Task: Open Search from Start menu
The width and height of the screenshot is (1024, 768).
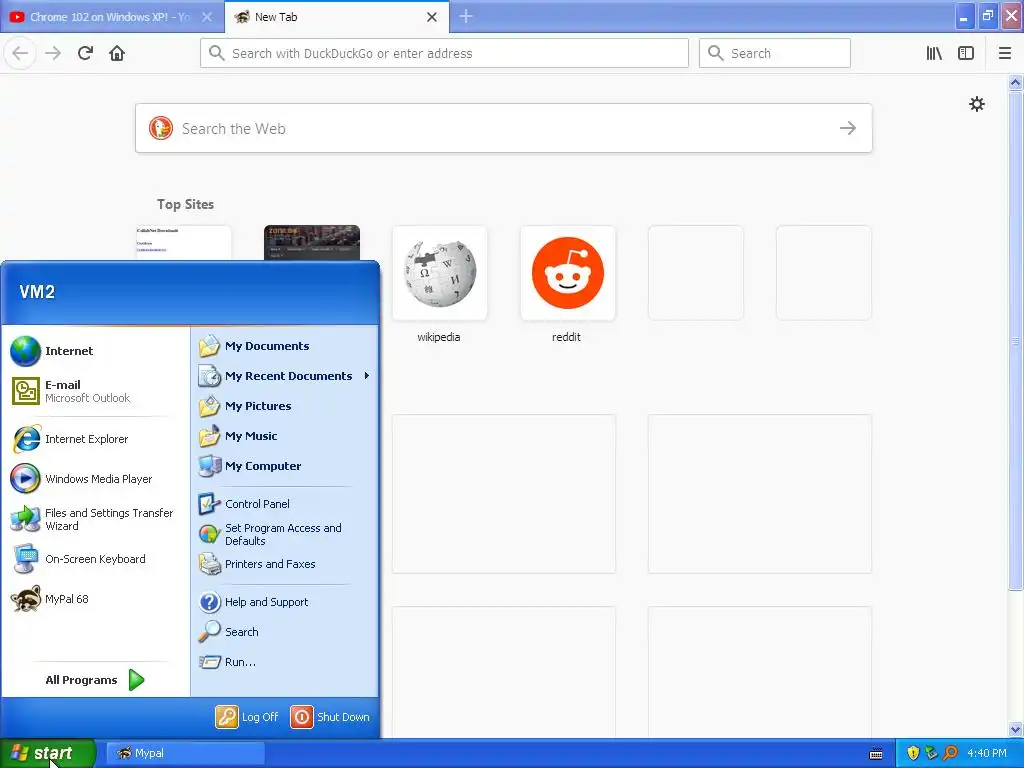Action: click(285, 632)
